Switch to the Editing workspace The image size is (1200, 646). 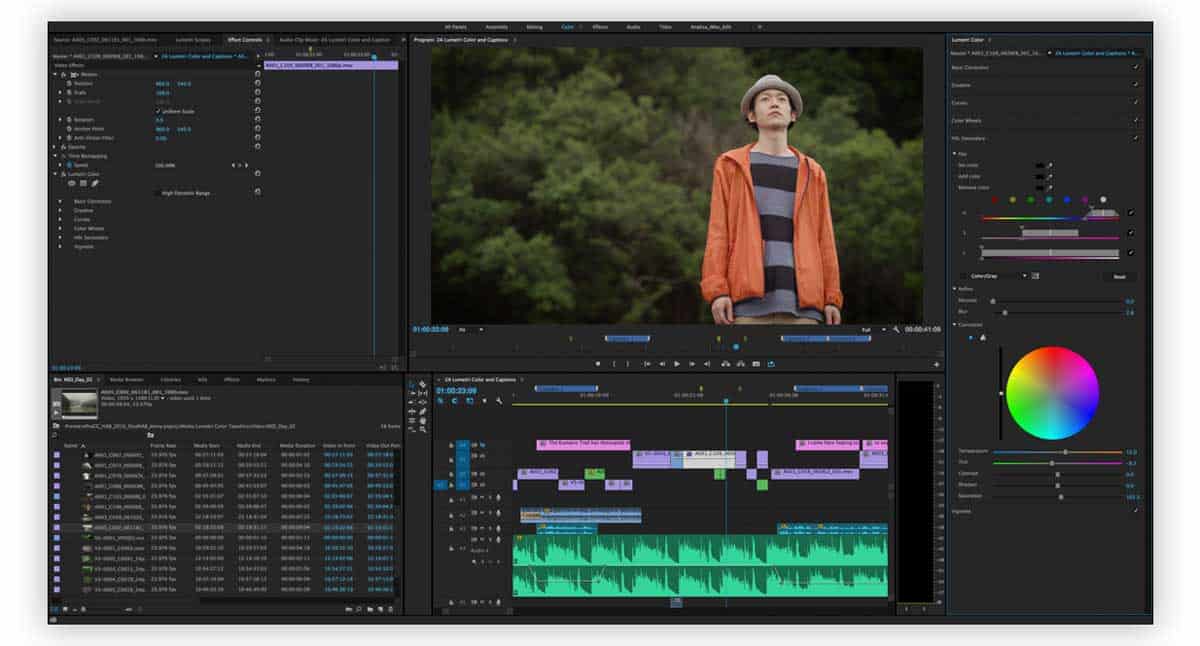tap(534, 27)
